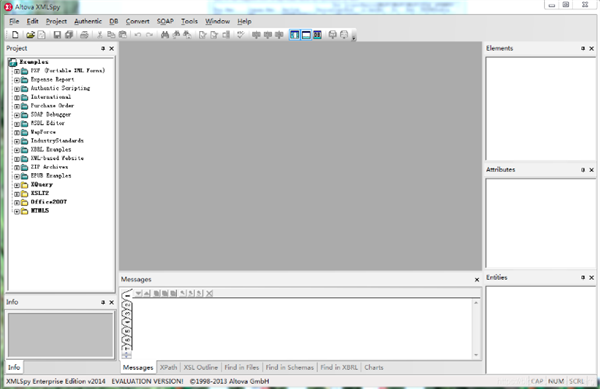
Task: Click the clear X icon in Messages toolbar
Action: tap(209, 293)
